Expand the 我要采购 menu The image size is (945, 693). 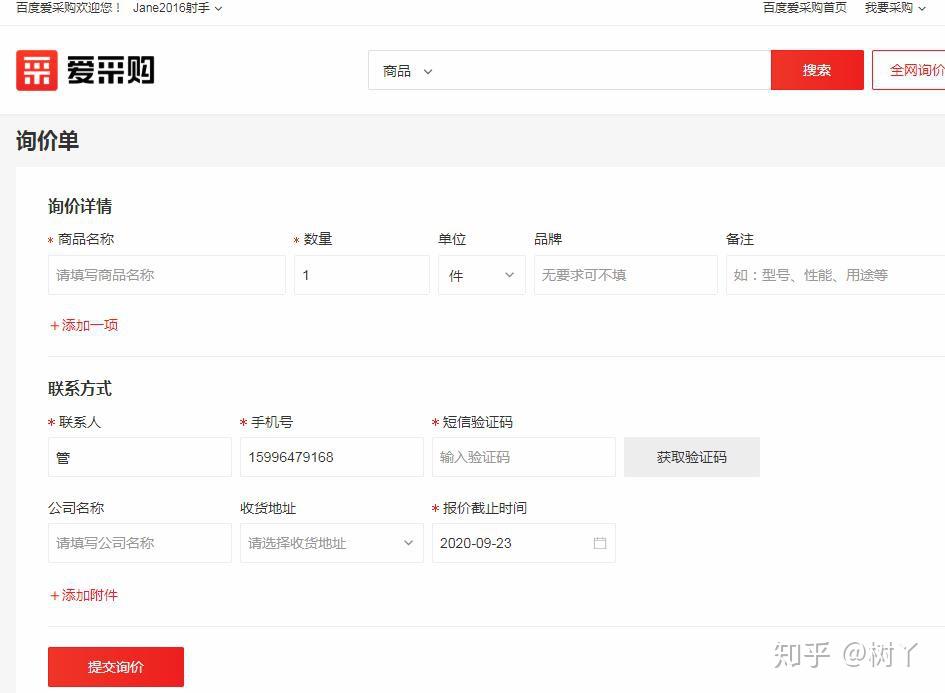(x=894, y=8)
